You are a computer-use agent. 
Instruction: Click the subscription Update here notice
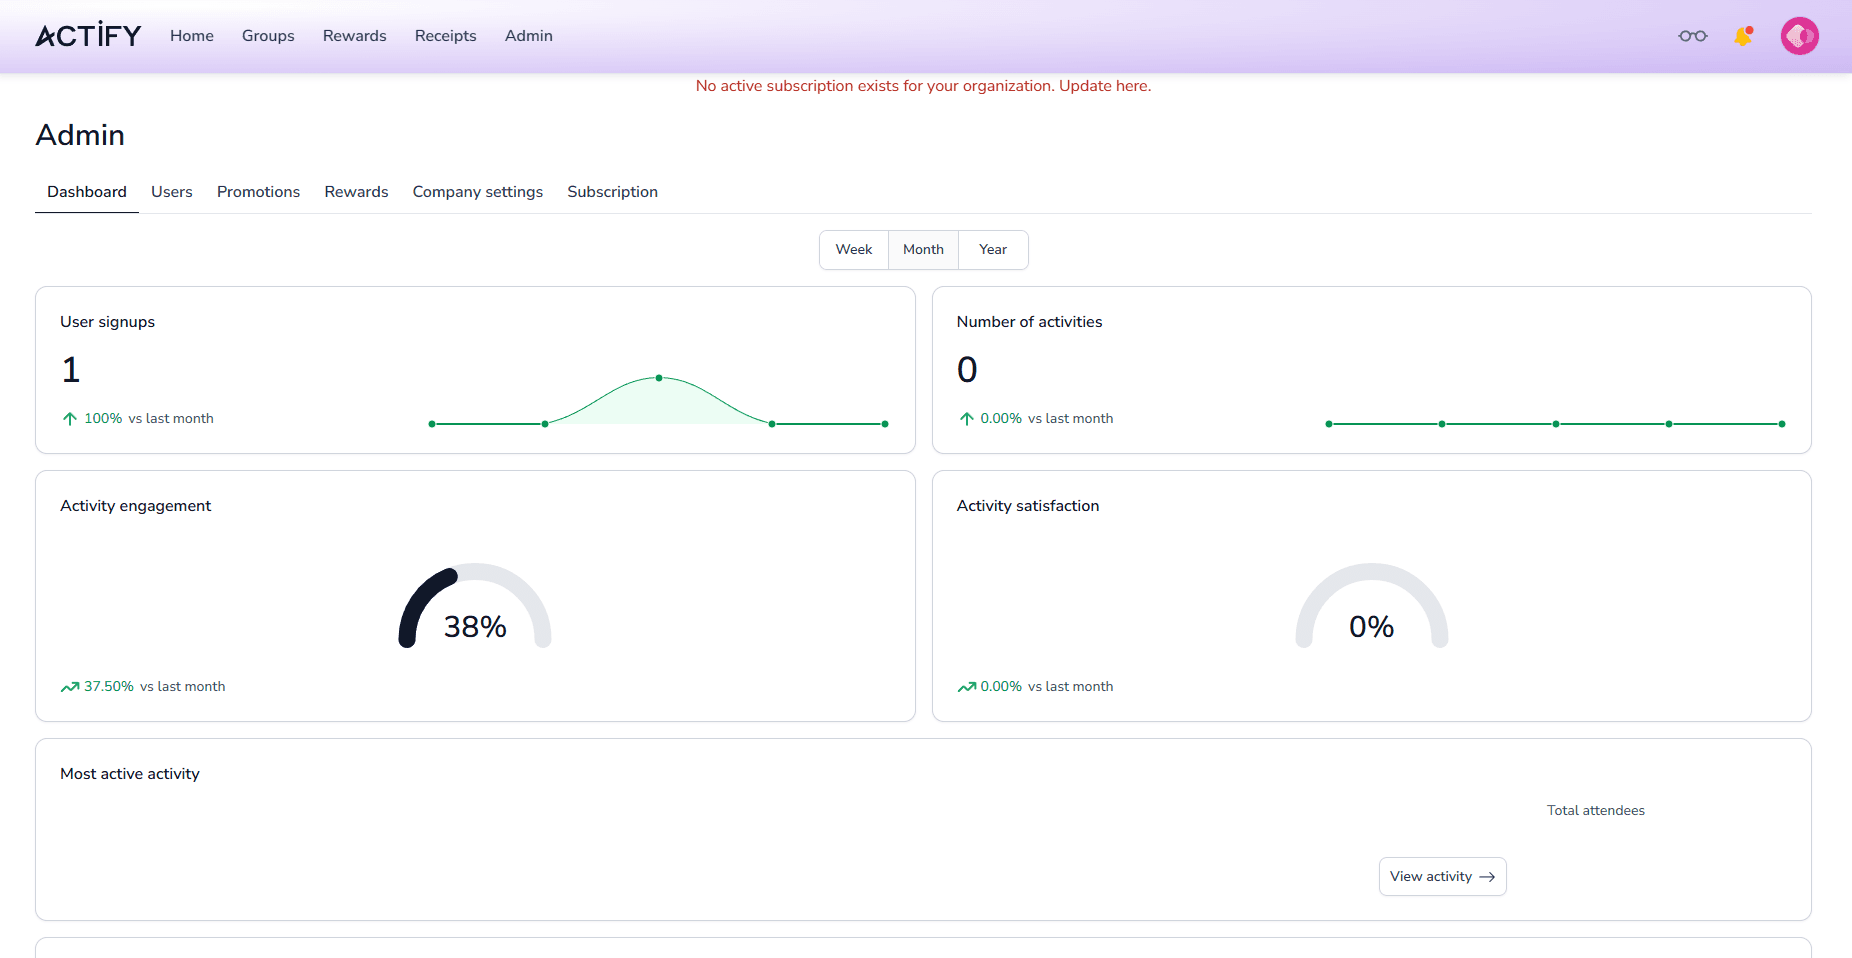tap(923, 86)
